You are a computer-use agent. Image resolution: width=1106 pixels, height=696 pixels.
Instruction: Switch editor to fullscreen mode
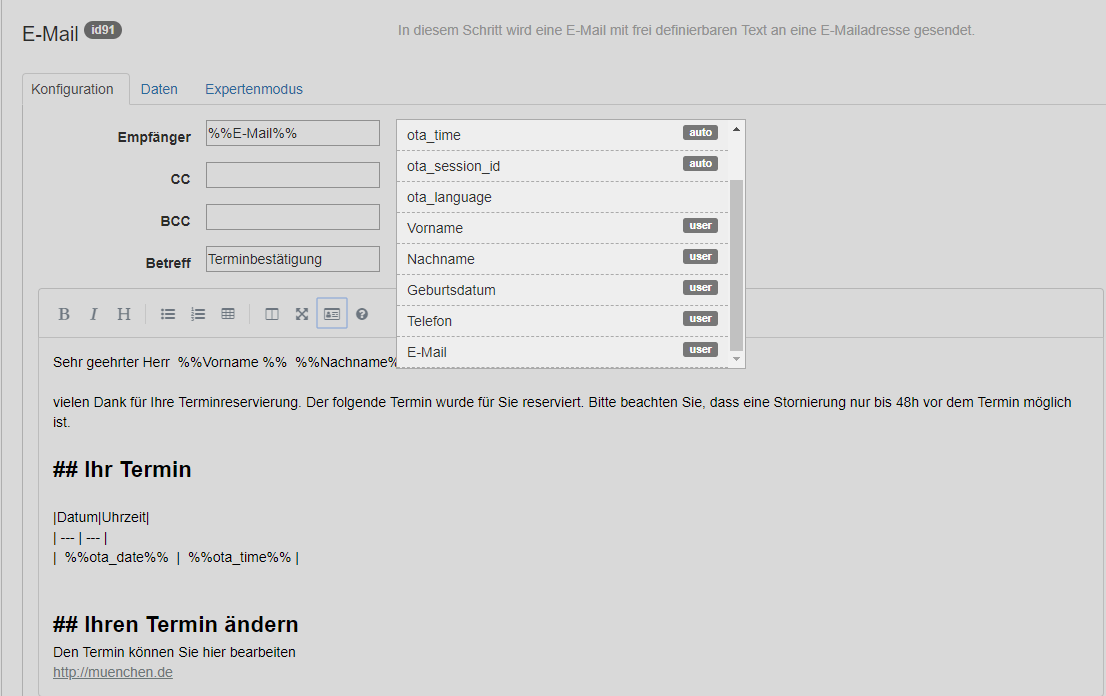[x=302, y=314]
